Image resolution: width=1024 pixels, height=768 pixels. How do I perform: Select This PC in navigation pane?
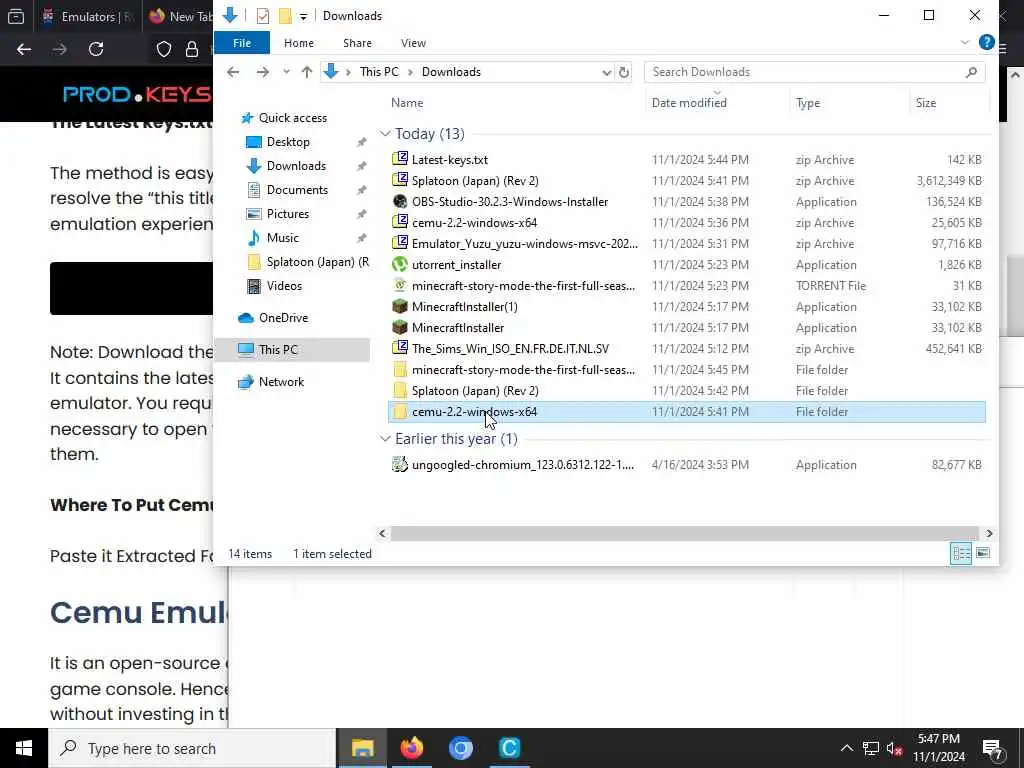pyautogui.click(x=278, y=350)
